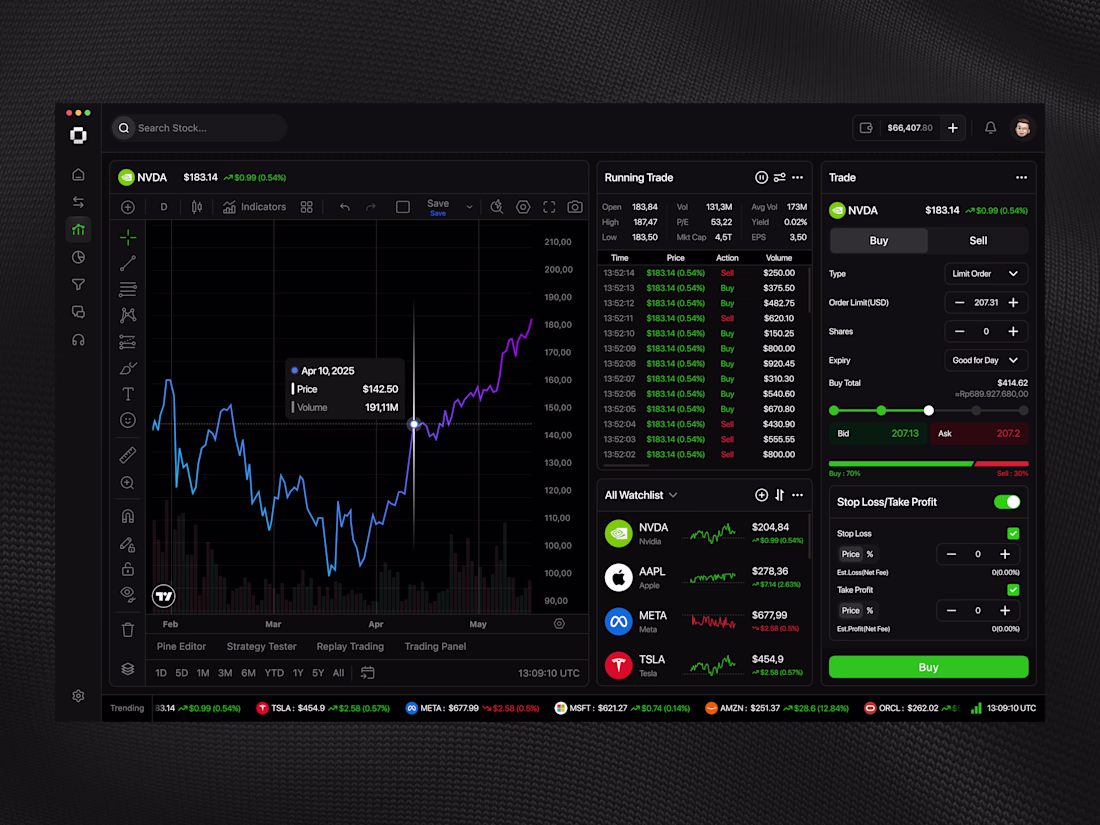Select the AAPL watchlist row
This screenshot has height=825, width=1100.
(704, 577)
